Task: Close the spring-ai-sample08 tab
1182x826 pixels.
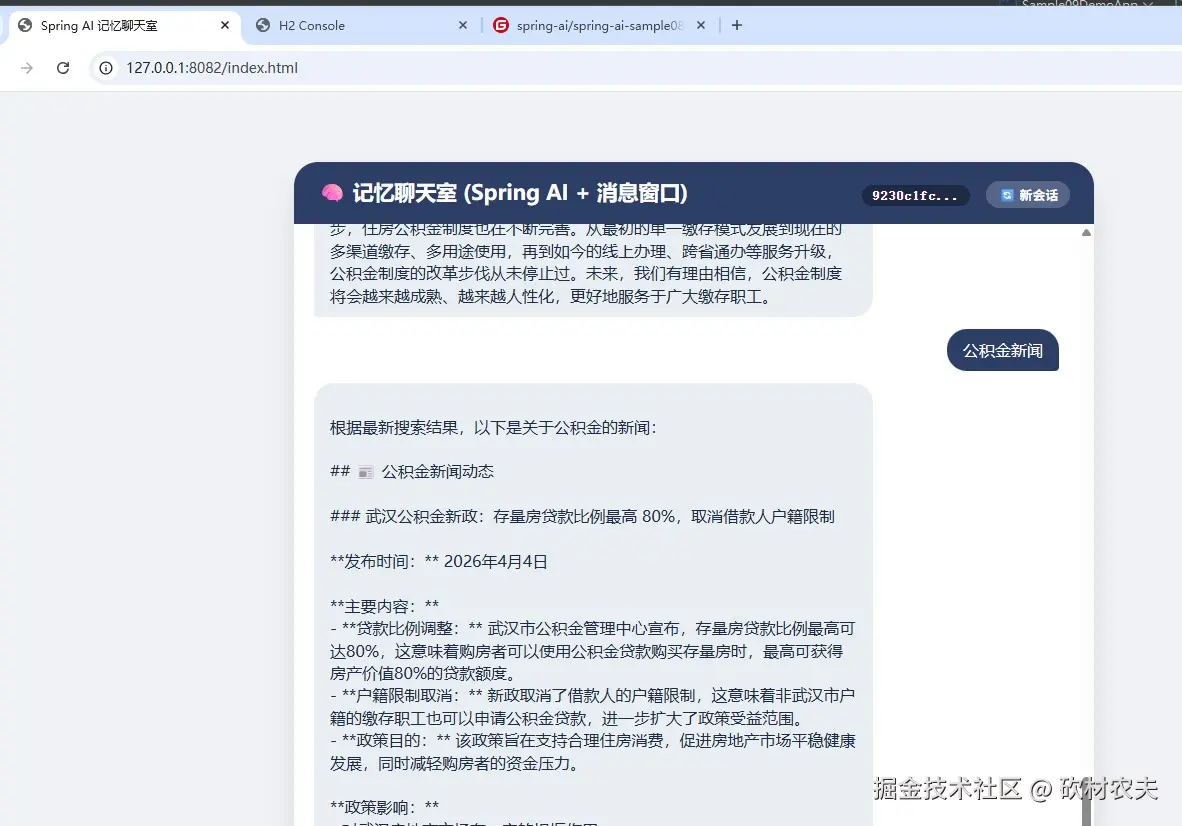Action: point(701,26)
